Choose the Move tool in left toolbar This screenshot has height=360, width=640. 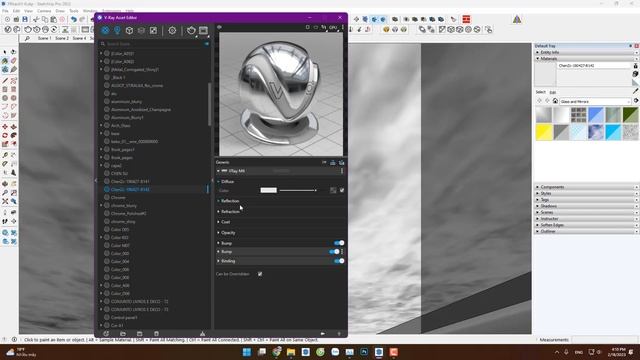point(5,127)
